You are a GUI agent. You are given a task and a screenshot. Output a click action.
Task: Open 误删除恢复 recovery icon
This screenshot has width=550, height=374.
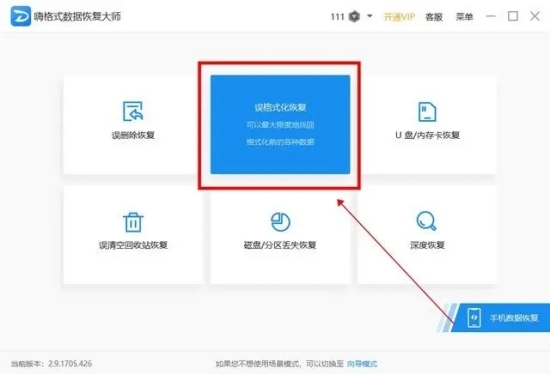133,111
